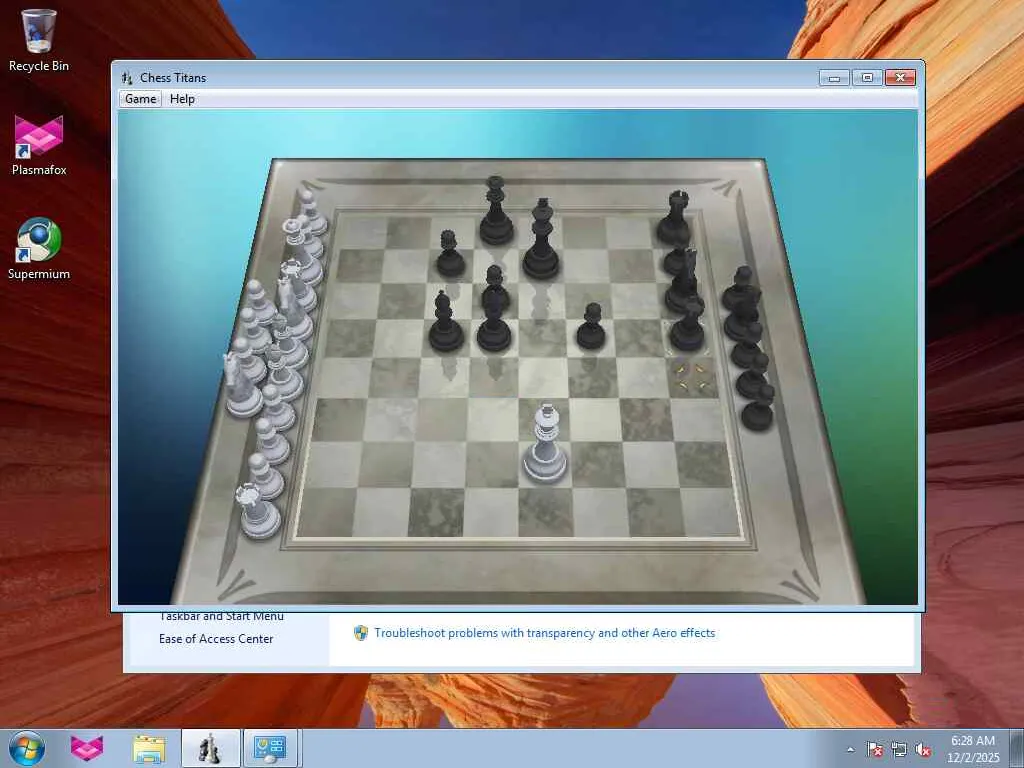1024x768 pixels.
Task: Close the Chess Titans window
Action: 901,78
